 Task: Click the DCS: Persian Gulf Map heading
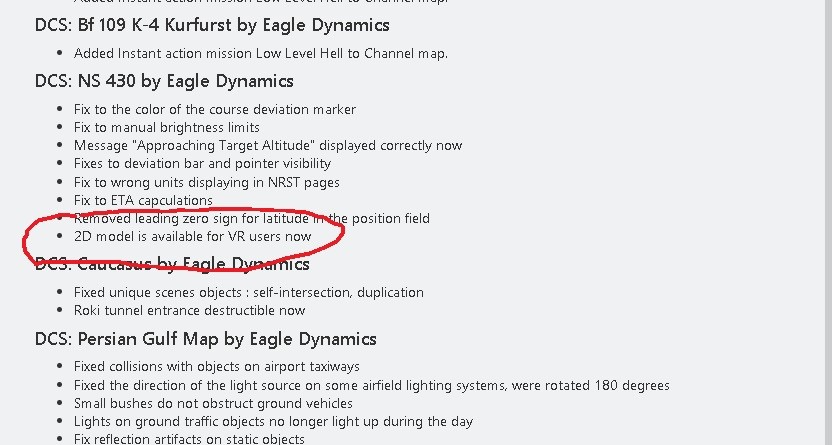tap(206, 339)
